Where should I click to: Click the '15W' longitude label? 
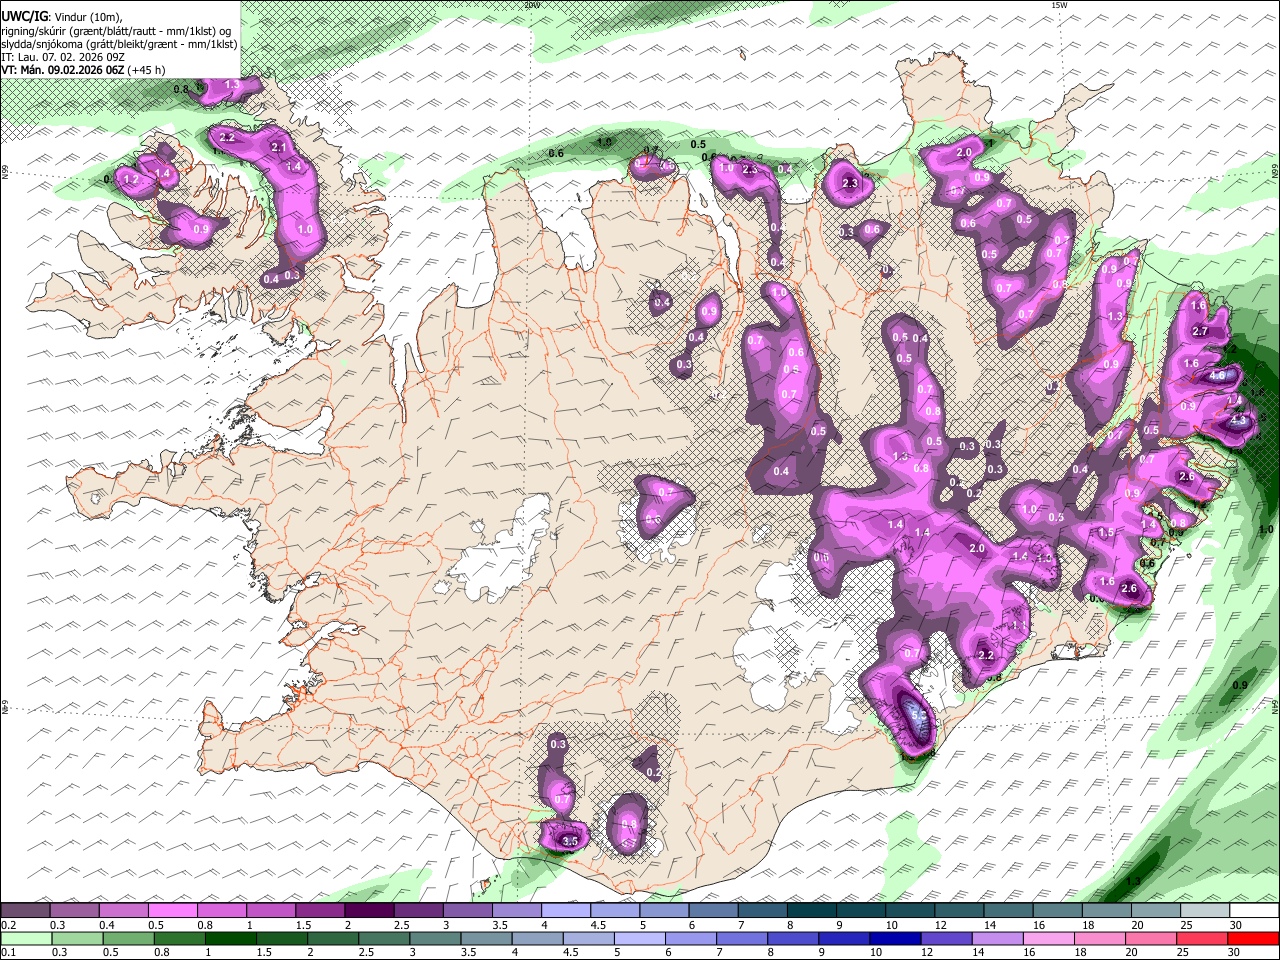pos(1059,5)
